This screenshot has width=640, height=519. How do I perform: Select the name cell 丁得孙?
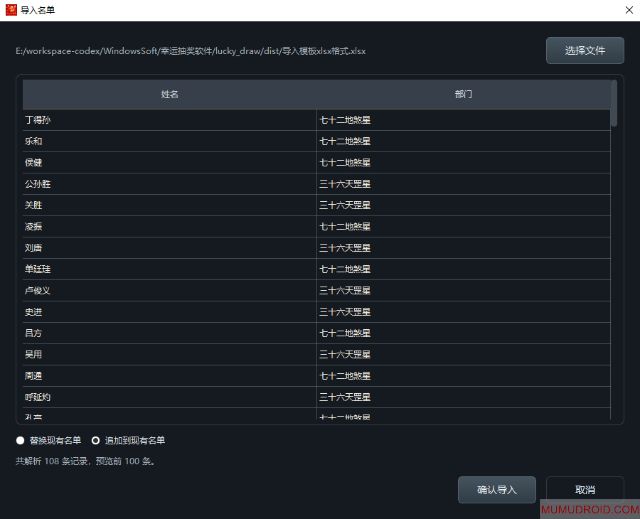[169, 120]
